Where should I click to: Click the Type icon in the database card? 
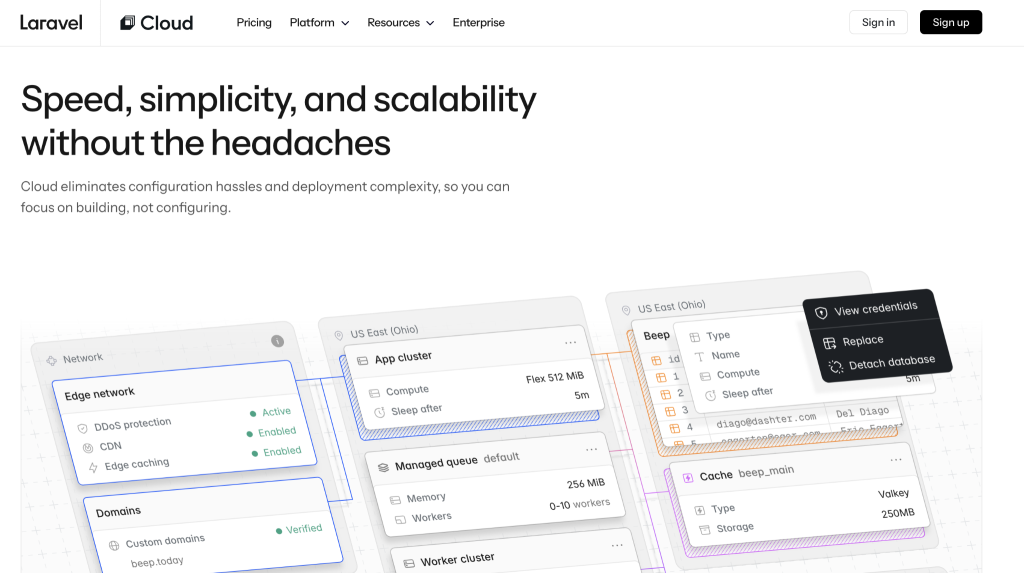(x=695, y=337)
